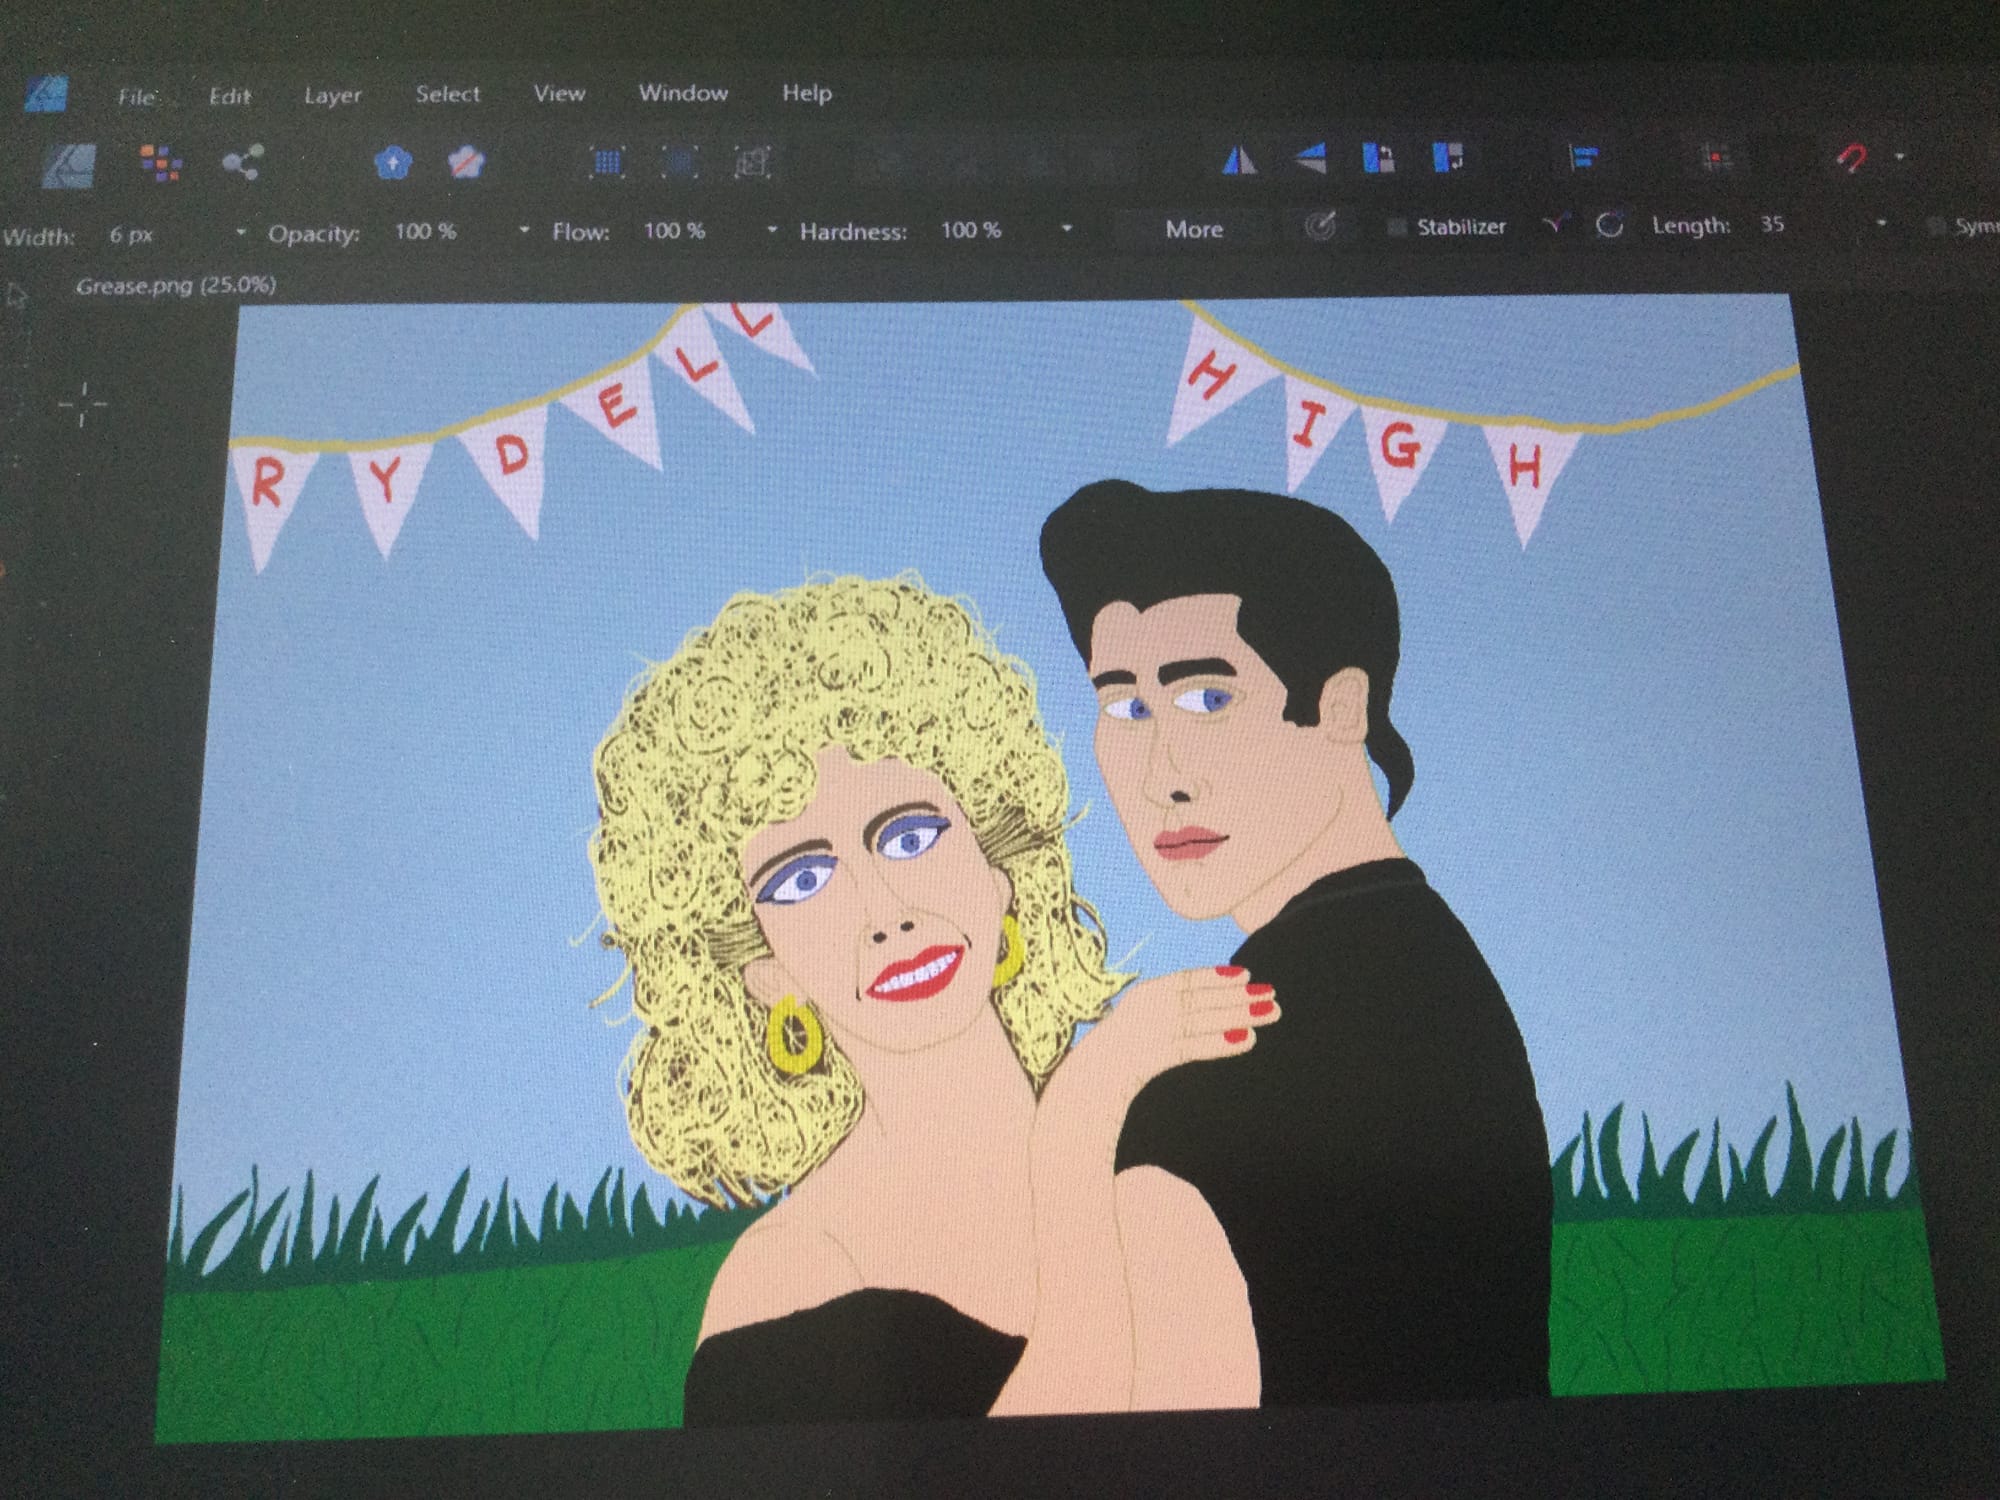Switch to the Pixel Persona icon
The width and height of the screenshot is (2000, 1500).
160,163
